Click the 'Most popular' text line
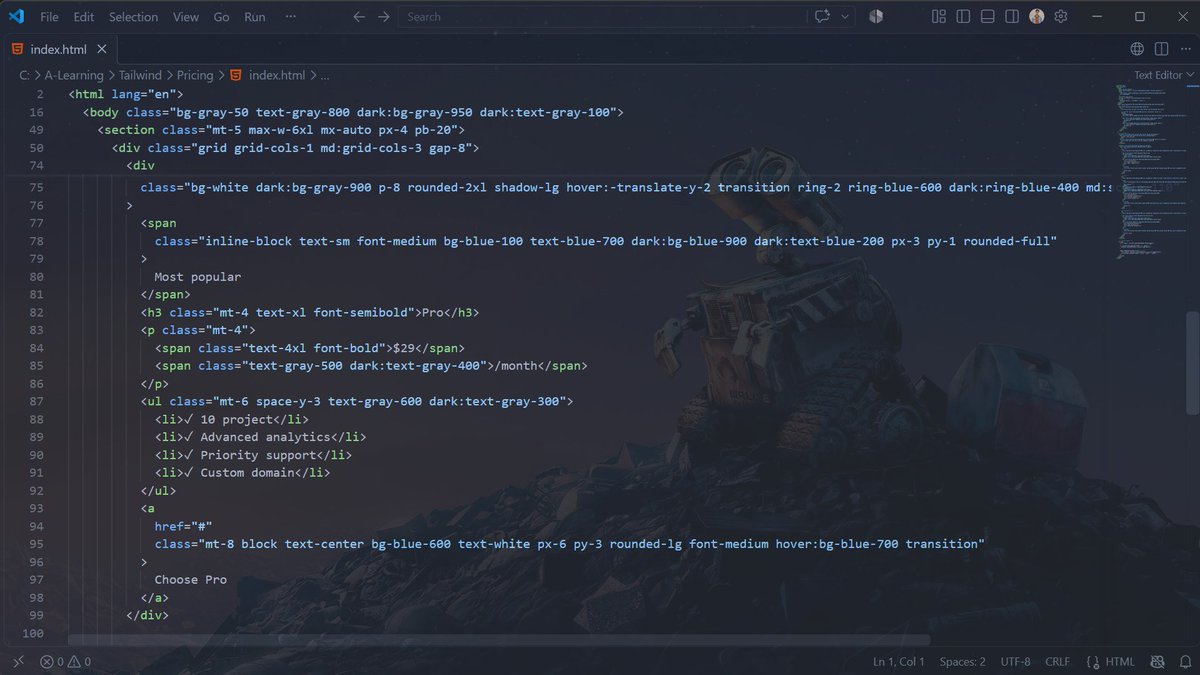Screen dimensions: 1200x675 tap(198, 276)
